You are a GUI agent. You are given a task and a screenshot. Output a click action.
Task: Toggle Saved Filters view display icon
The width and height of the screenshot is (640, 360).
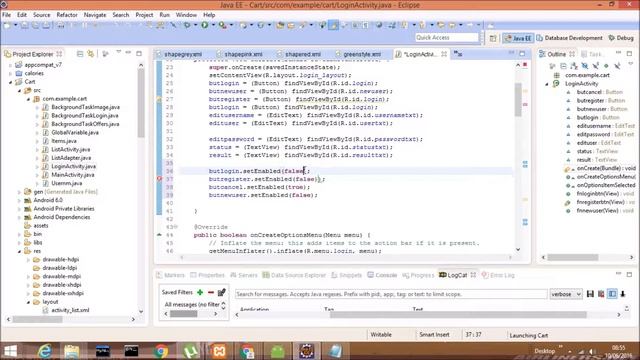[x=612, y=294]
